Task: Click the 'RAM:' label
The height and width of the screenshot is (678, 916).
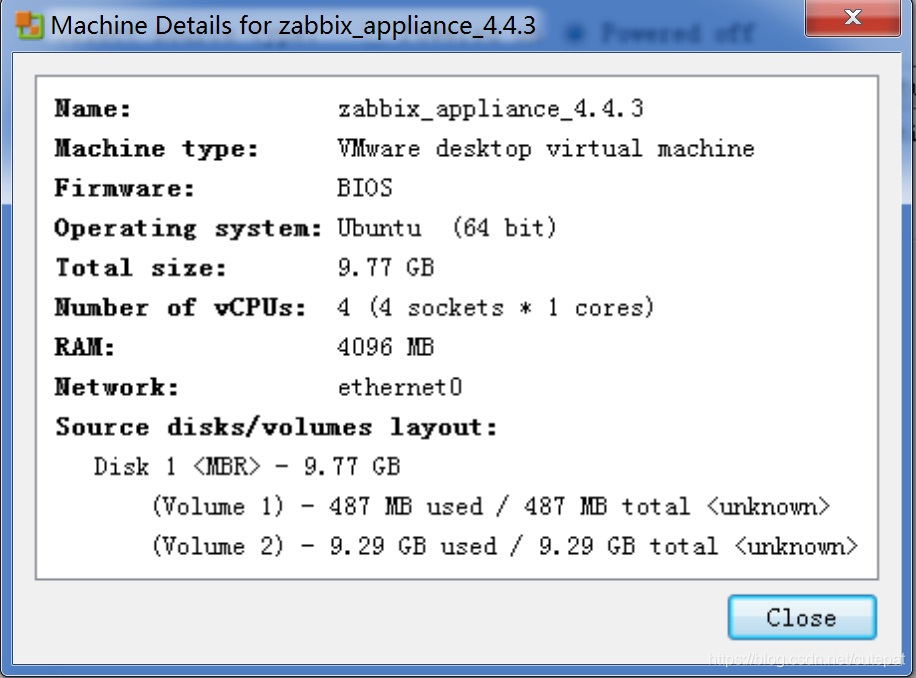Action: coord(85,347)
